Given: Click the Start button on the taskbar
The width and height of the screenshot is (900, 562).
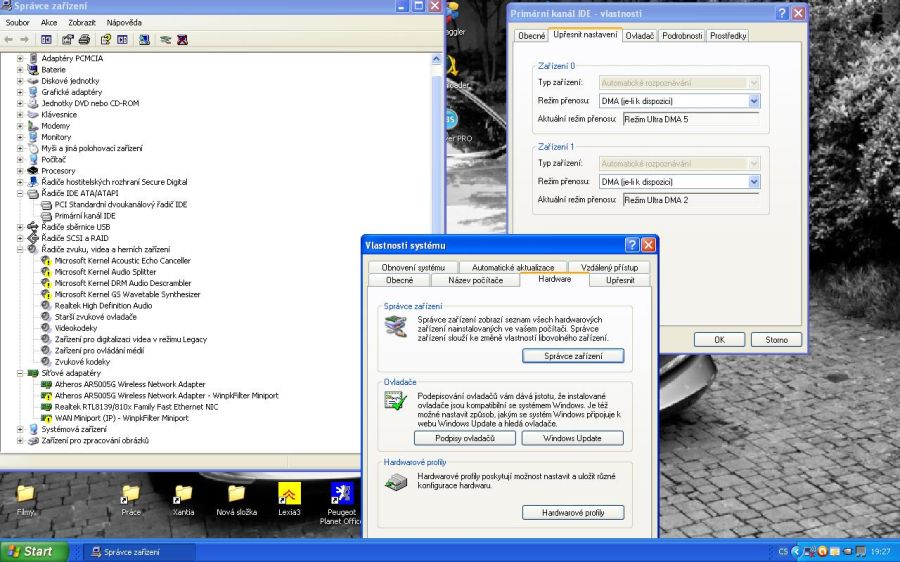Looking at the screenshot, I should pyautogui.click(x=34, y=551).
